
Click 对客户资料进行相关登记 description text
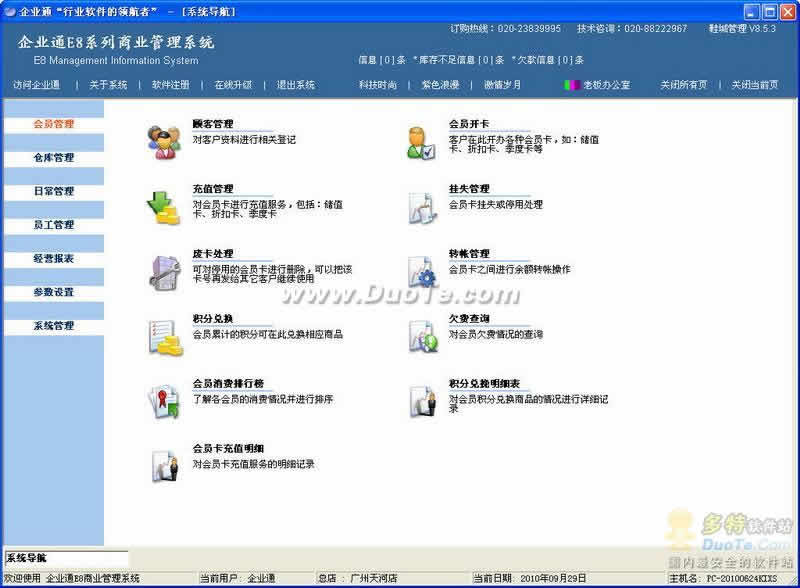pos(244,140)
